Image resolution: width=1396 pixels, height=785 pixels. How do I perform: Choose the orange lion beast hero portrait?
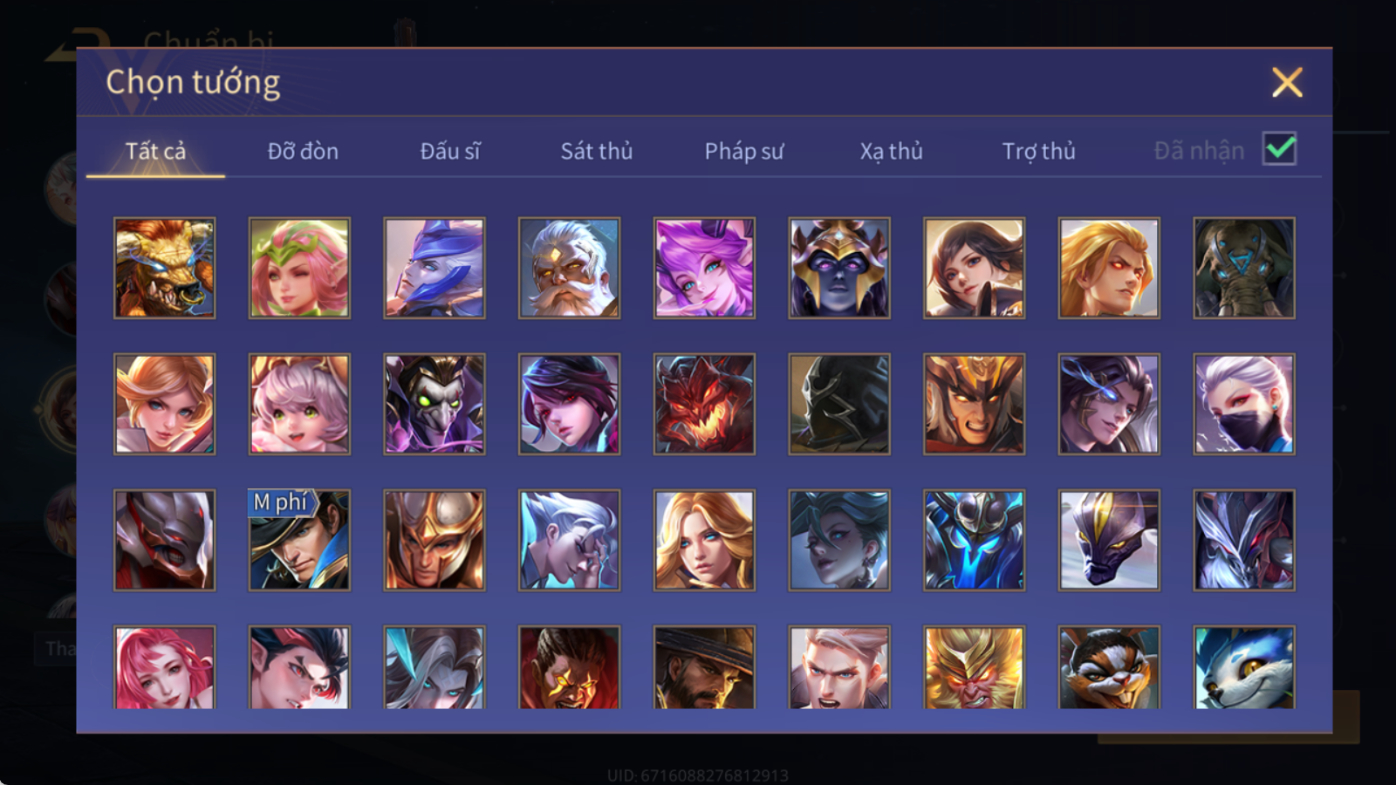click(x=164, y=268)
